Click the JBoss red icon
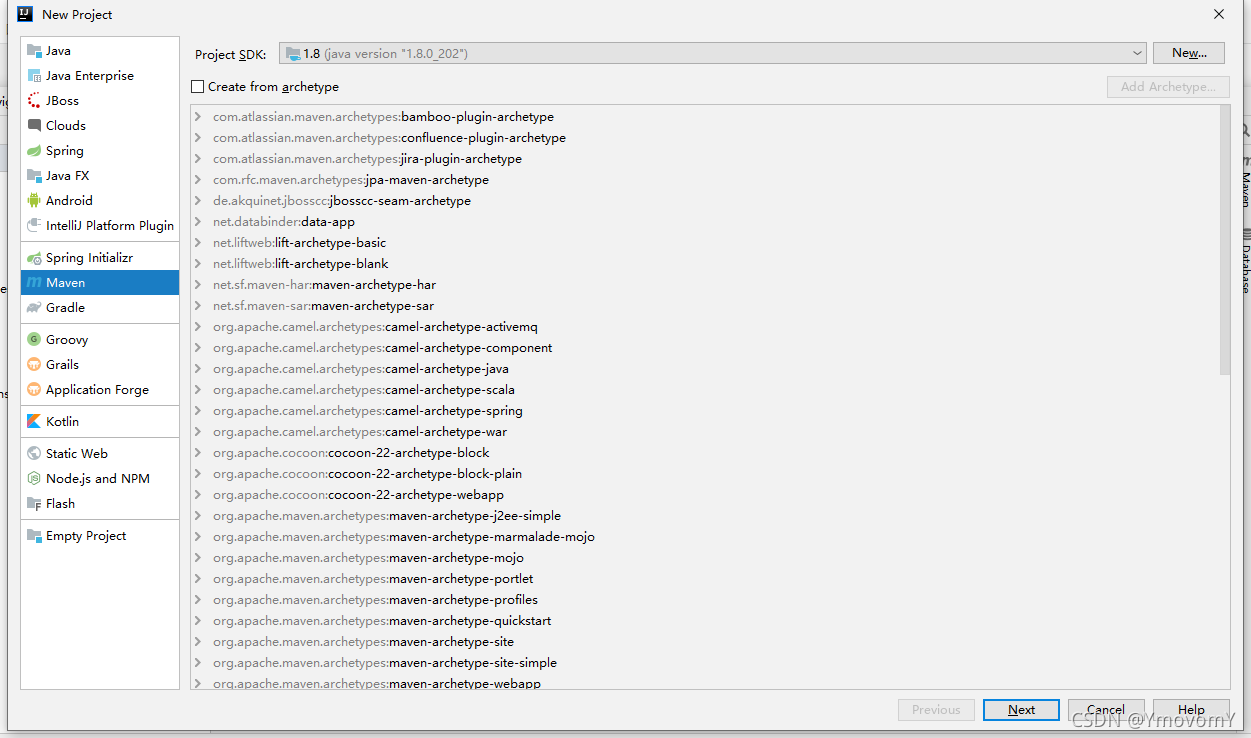The width and height of the screenshot is (1251, 738). (34, 101)
